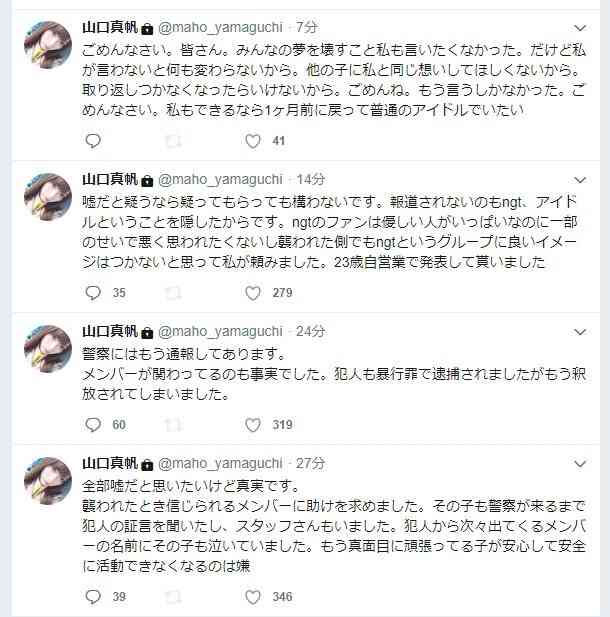Reply to tweet with 39 comments
The image size is (610, 617).
(93, 597)
